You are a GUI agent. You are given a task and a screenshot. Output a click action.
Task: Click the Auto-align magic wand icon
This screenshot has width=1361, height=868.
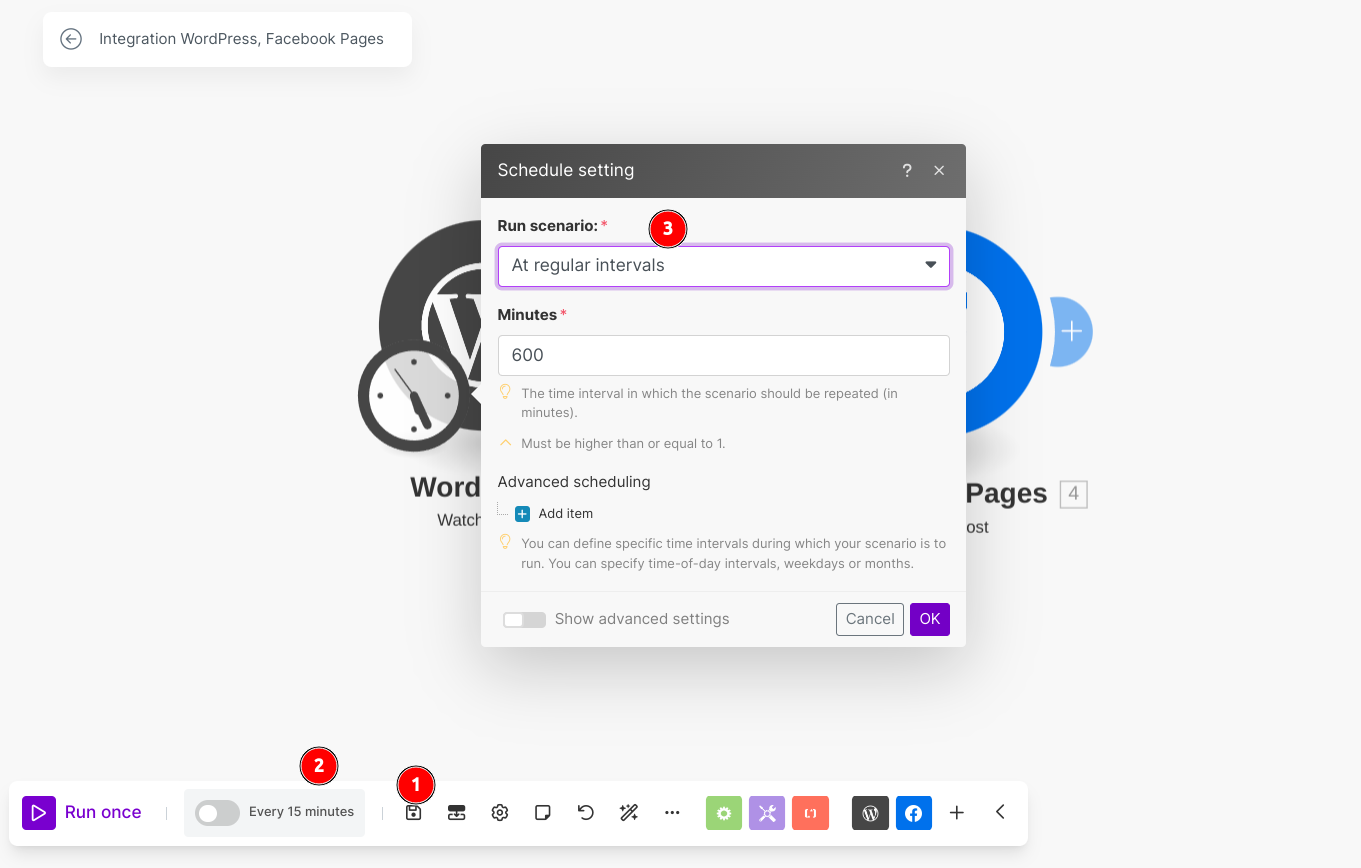click(629, 813)
